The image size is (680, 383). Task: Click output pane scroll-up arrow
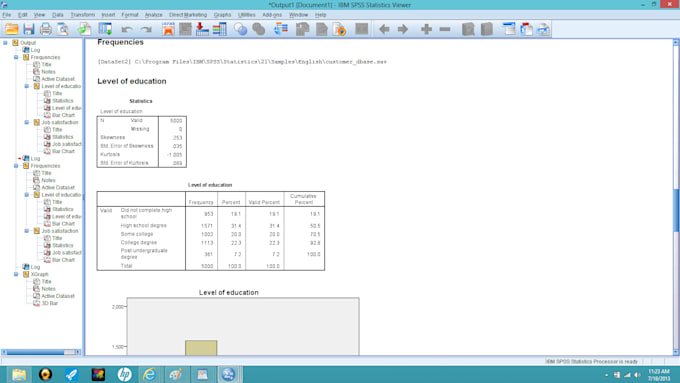coord(676,43)
